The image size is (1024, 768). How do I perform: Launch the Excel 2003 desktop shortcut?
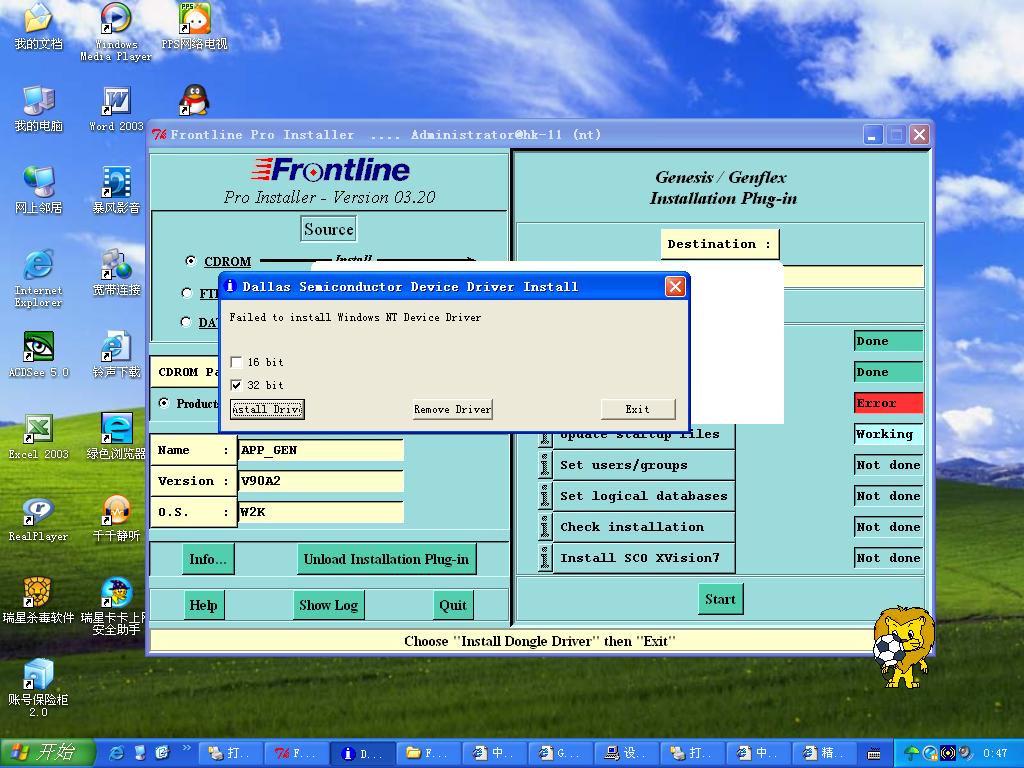click(x=39, y=437)
